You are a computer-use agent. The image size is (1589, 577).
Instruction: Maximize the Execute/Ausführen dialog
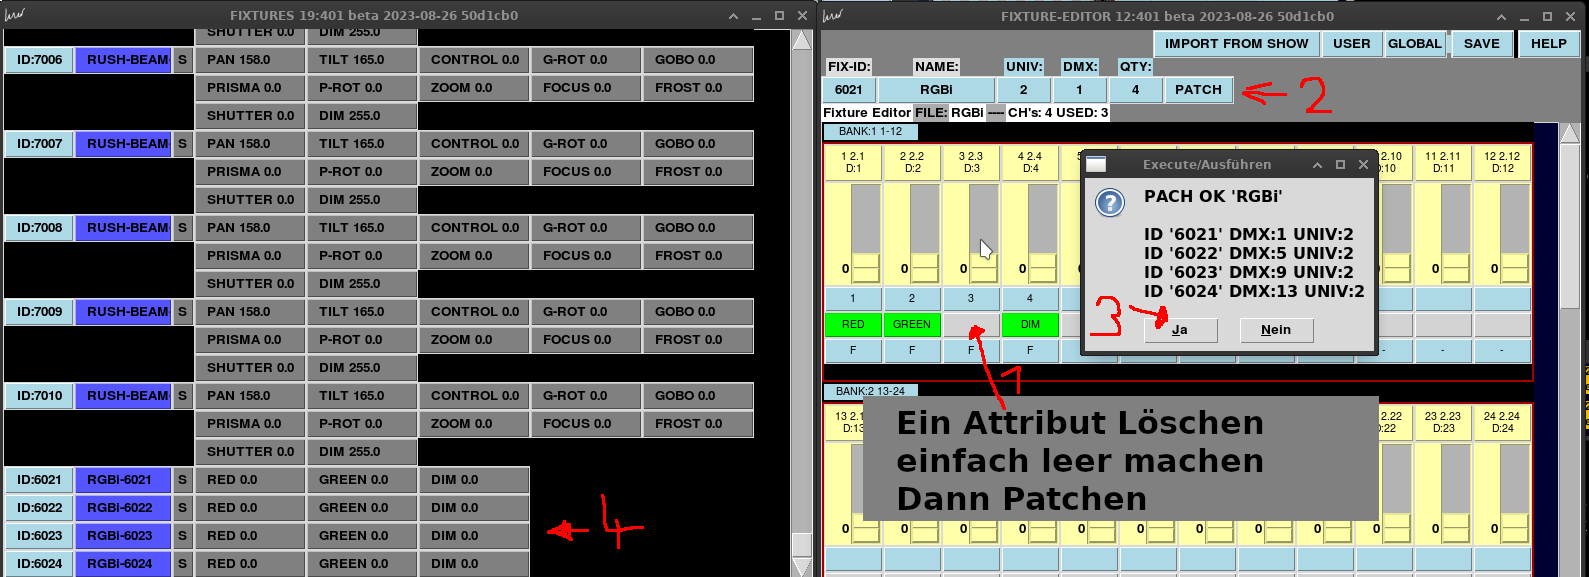(x=1340, y=165)
